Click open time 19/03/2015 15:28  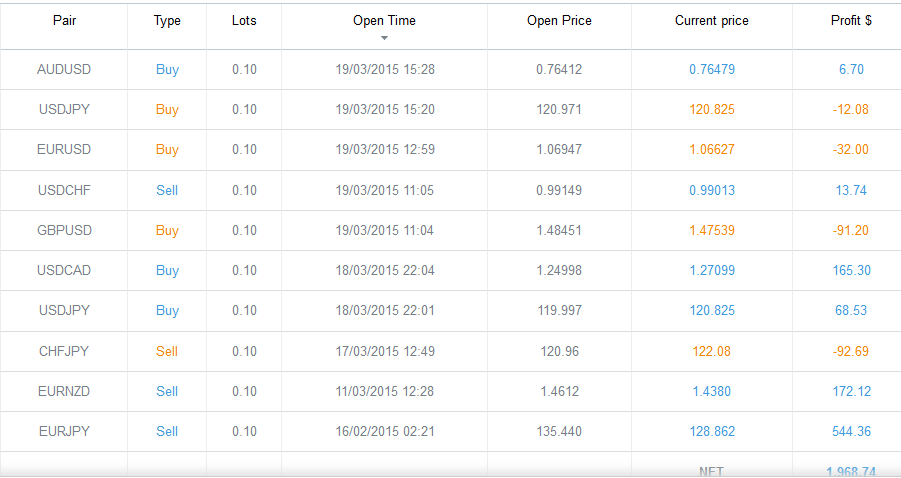(x=385, y=70)
